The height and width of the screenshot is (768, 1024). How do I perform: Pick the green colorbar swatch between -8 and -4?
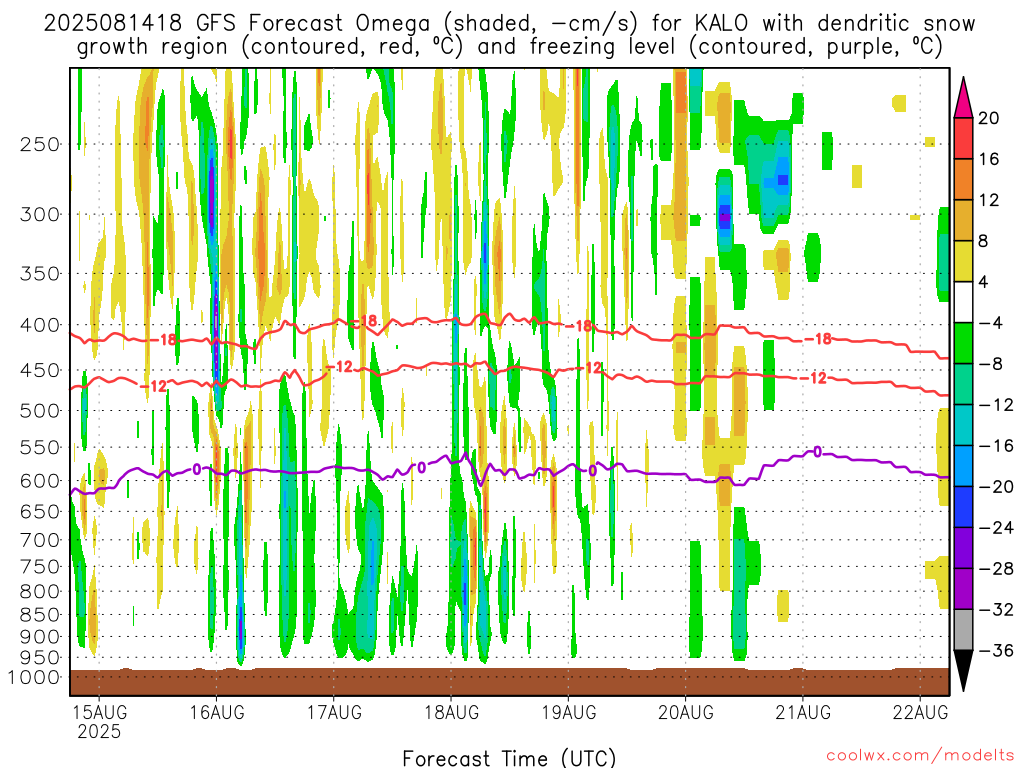tap(963, 344)
